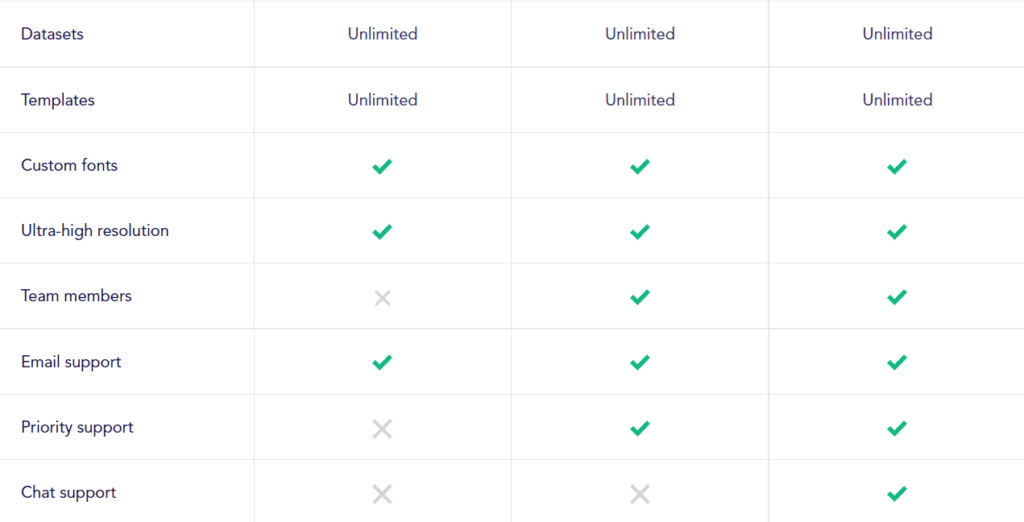Select the Datasets row label

52,34
